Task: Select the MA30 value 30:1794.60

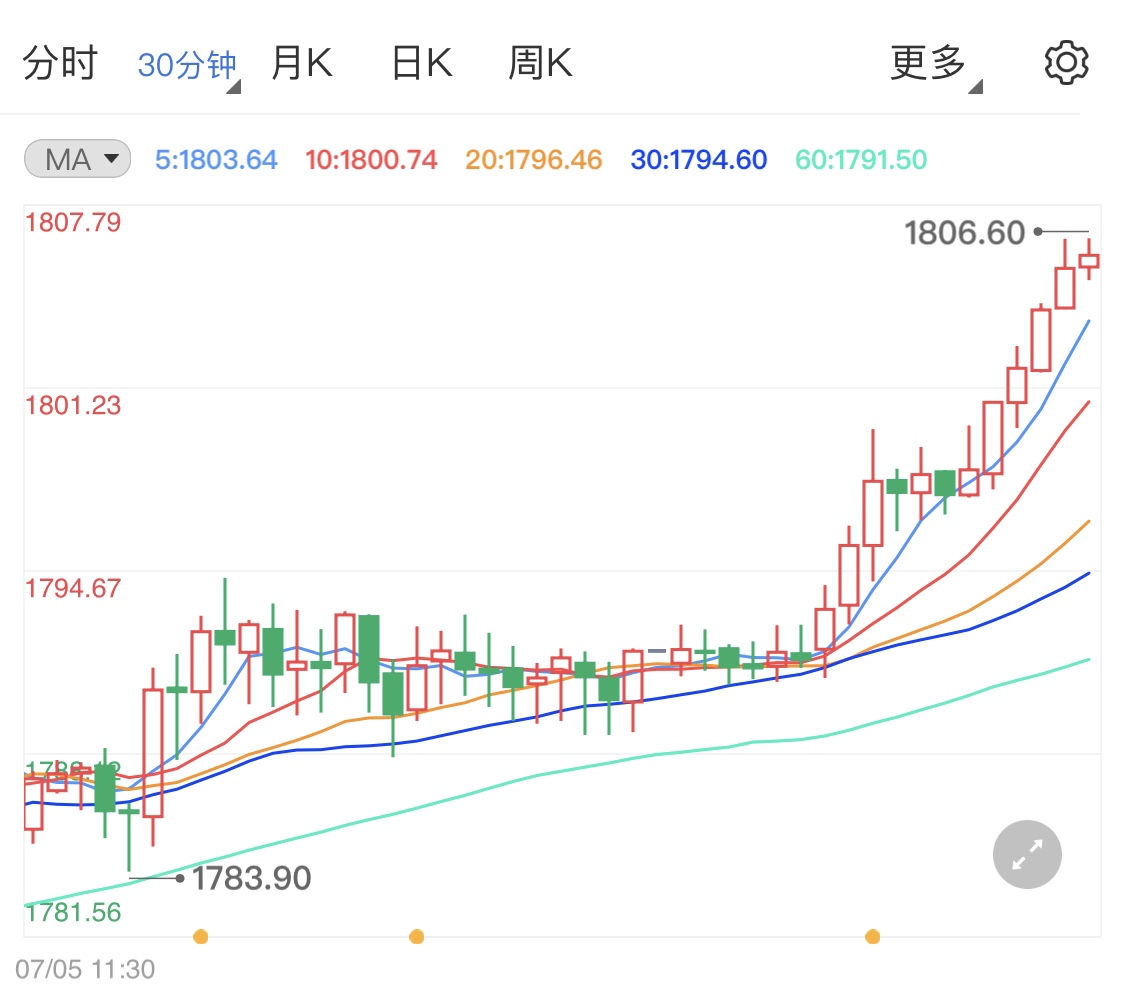Action: point(699,159)
